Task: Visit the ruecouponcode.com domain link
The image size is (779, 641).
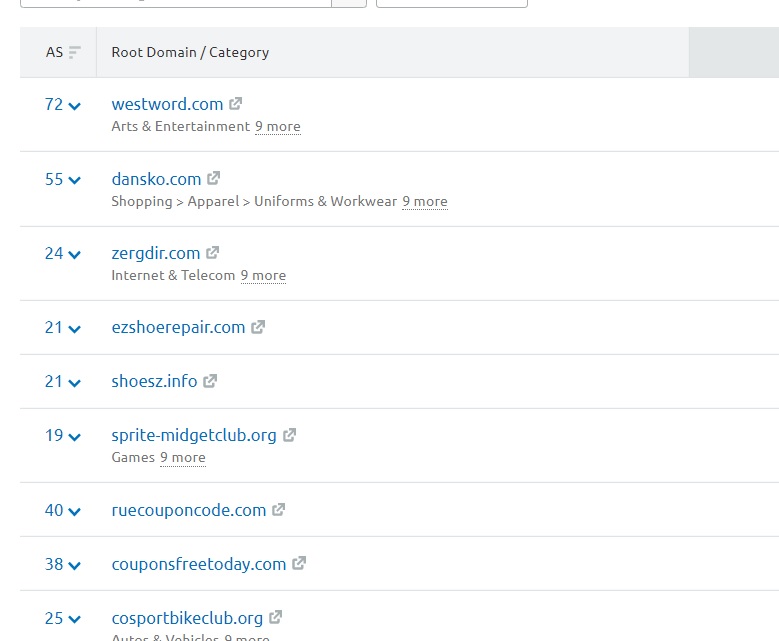Action: click(189, 510)
